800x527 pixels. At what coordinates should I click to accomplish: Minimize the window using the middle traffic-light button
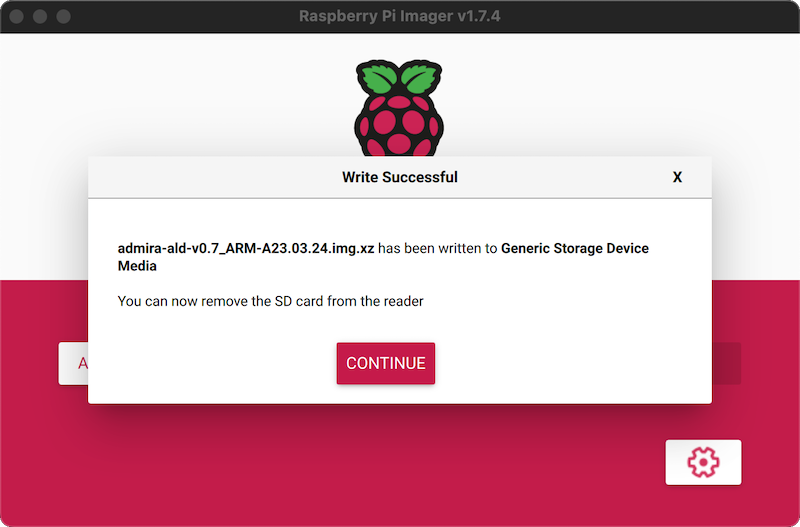coord(41,17)
